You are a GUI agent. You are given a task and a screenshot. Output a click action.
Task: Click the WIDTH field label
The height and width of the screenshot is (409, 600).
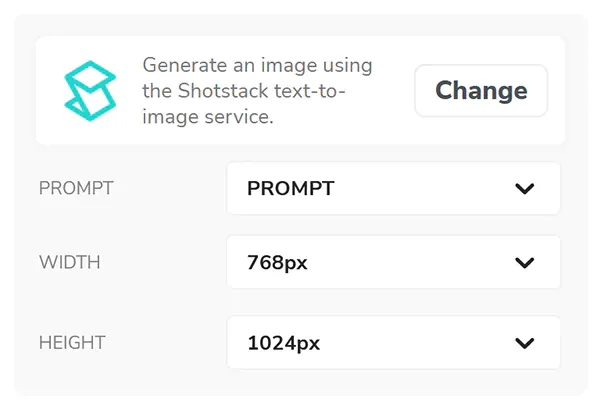(x=69, y=263)
